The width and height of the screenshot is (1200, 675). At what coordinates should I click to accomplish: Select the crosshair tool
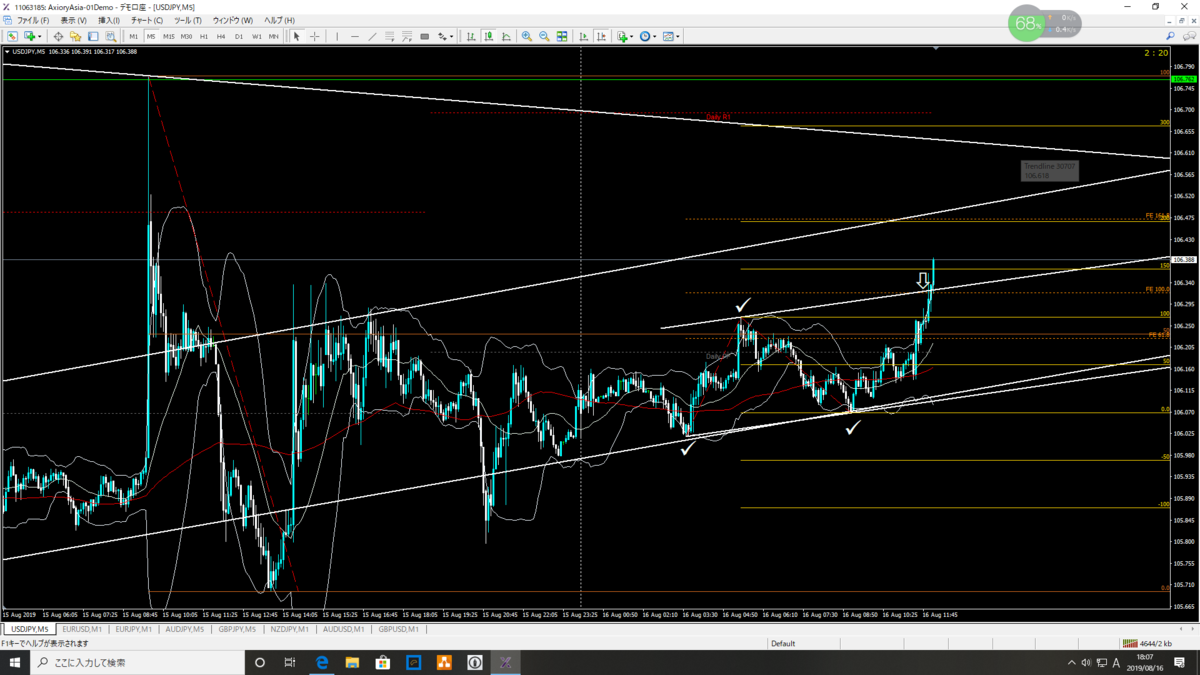(314, 36)
